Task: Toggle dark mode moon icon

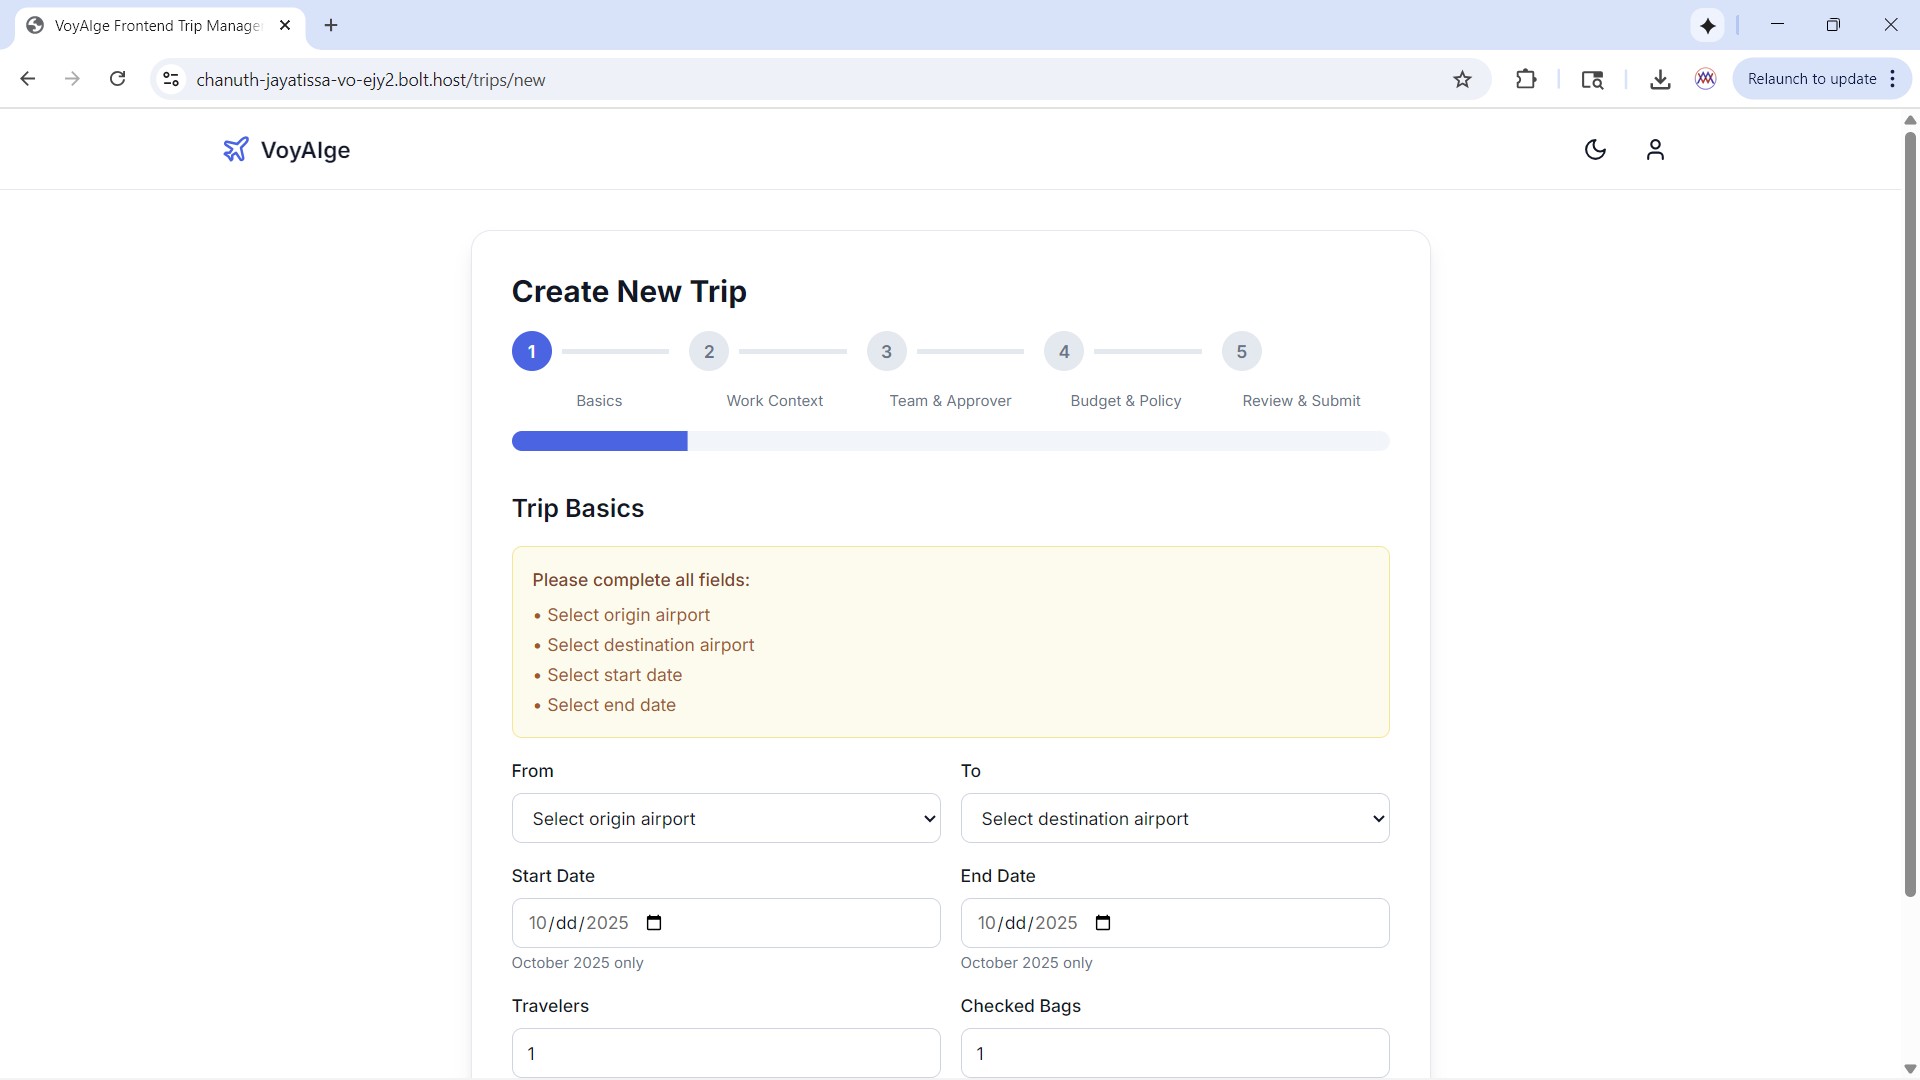Action: [1595, 150]
